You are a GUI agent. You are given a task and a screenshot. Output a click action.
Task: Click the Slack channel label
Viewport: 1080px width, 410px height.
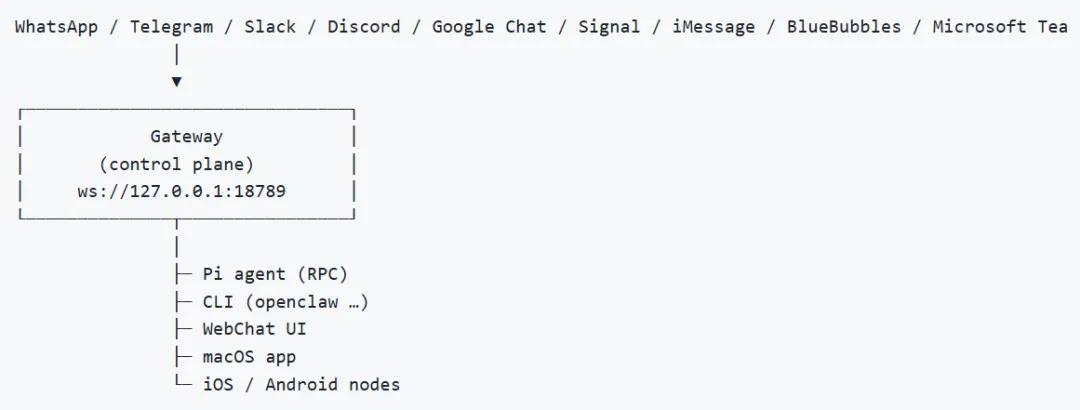(270, 27)
